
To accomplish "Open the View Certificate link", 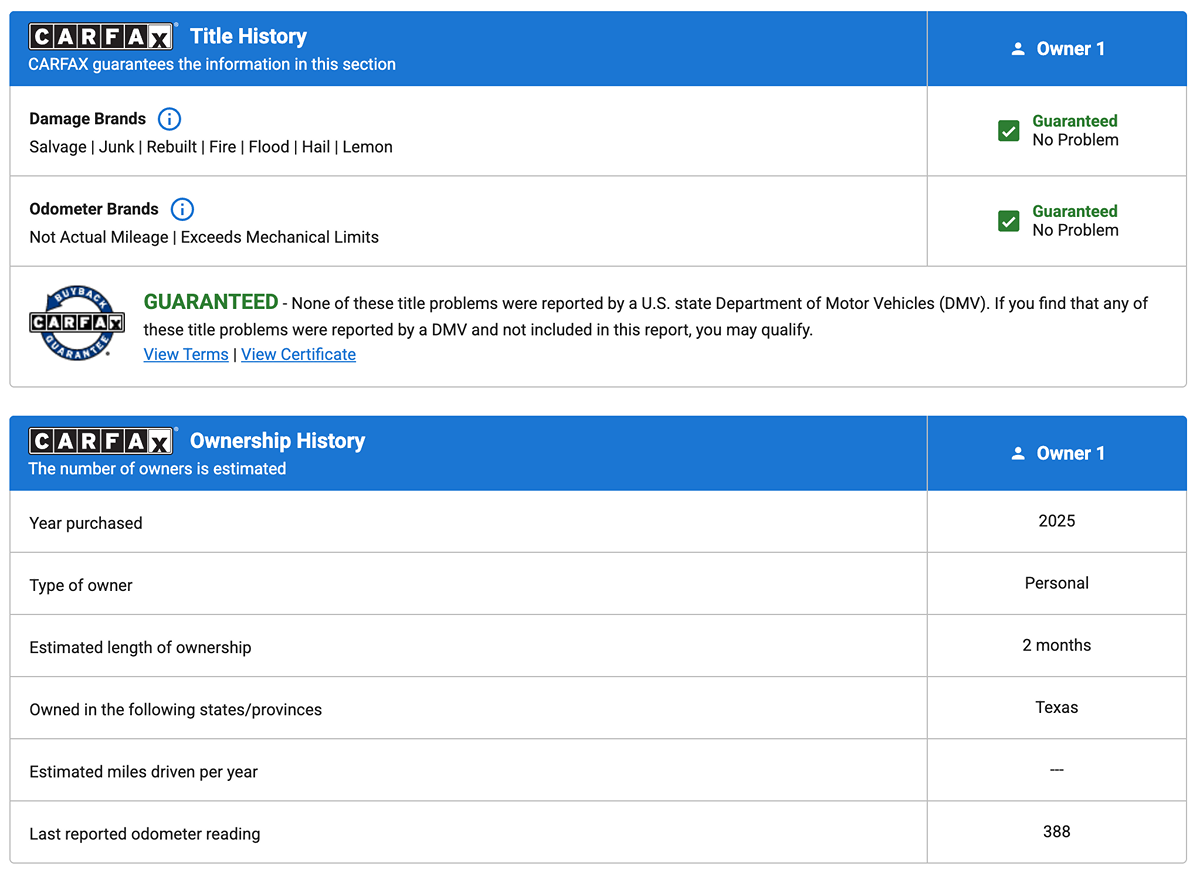I will coord(298,354).
